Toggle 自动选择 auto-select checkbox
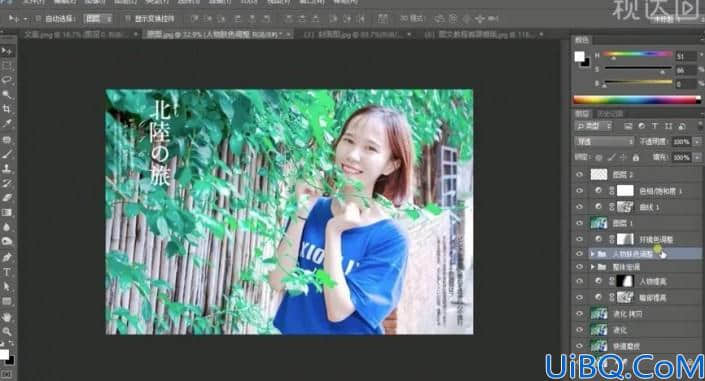This screenshot has width=705, height=381. (38, 19)
